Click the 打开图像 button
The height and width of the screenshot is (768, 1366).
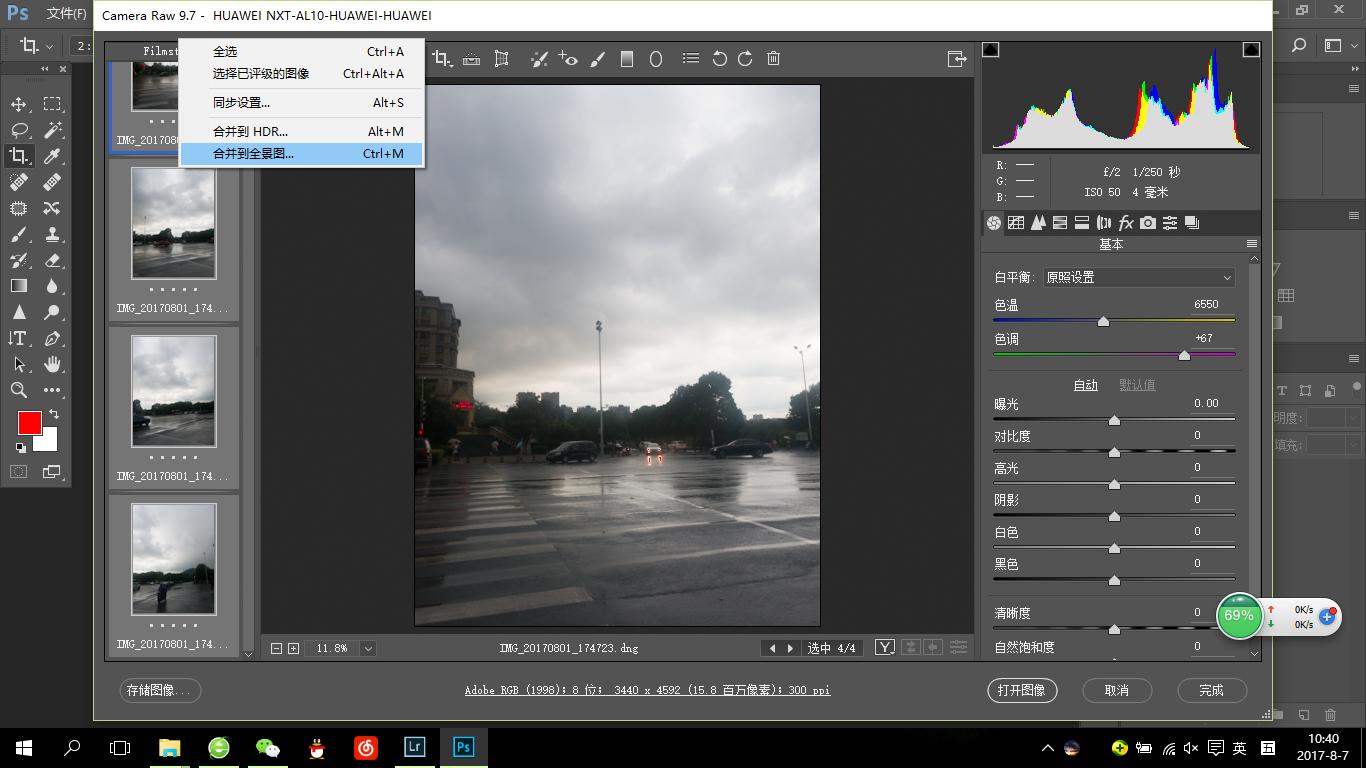click(1021, 690)
